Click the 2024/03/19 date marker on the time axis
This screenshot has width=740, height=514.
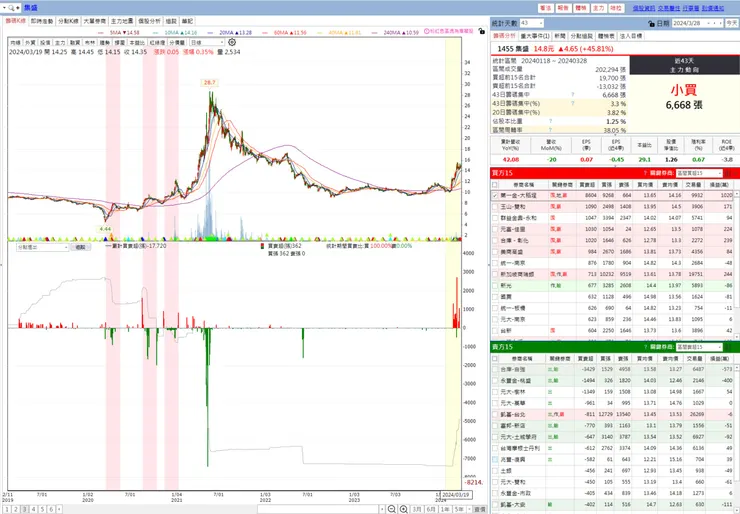456,495
